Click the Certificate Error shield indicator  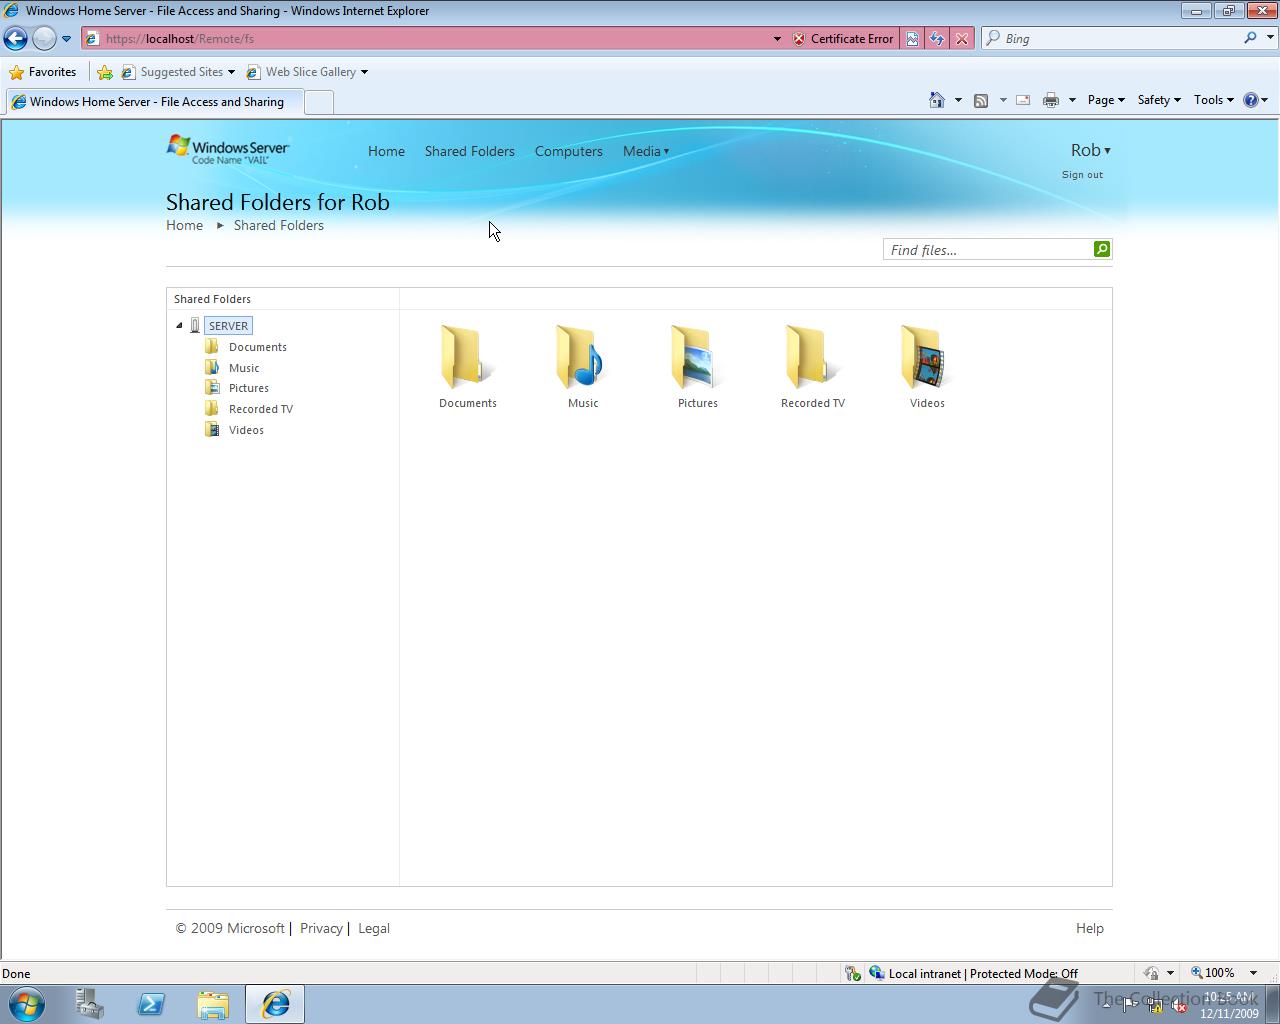842,38
